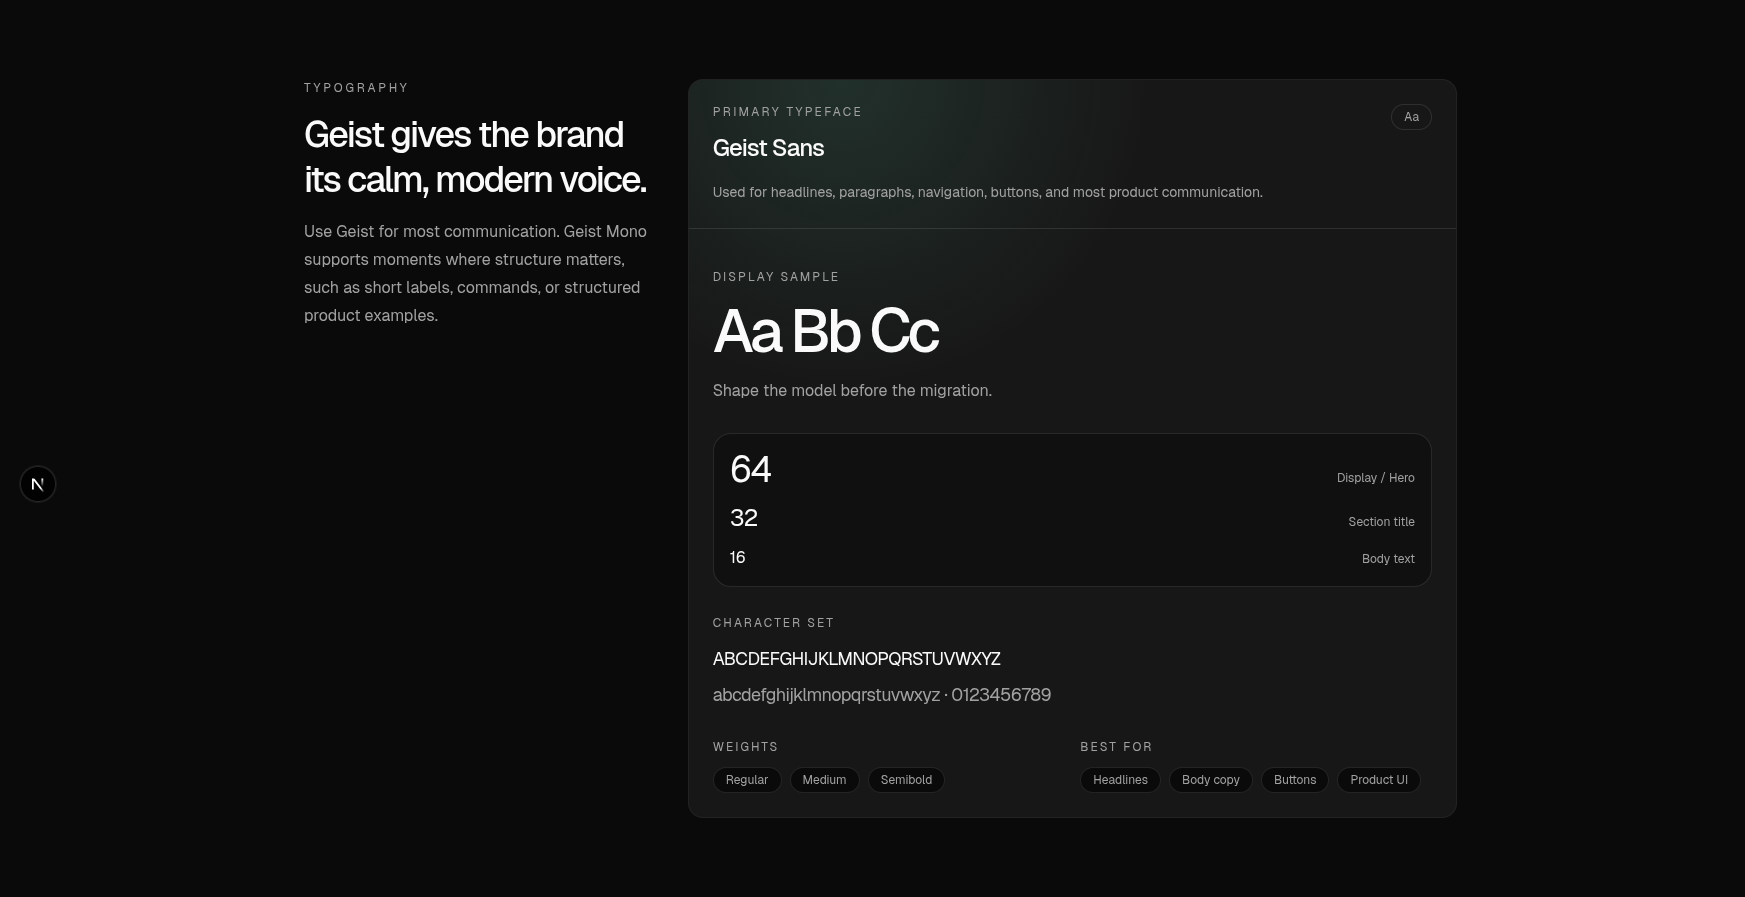
Task: Click the paragraph starting 'Use Geist for most'
Action: point(476,273)
